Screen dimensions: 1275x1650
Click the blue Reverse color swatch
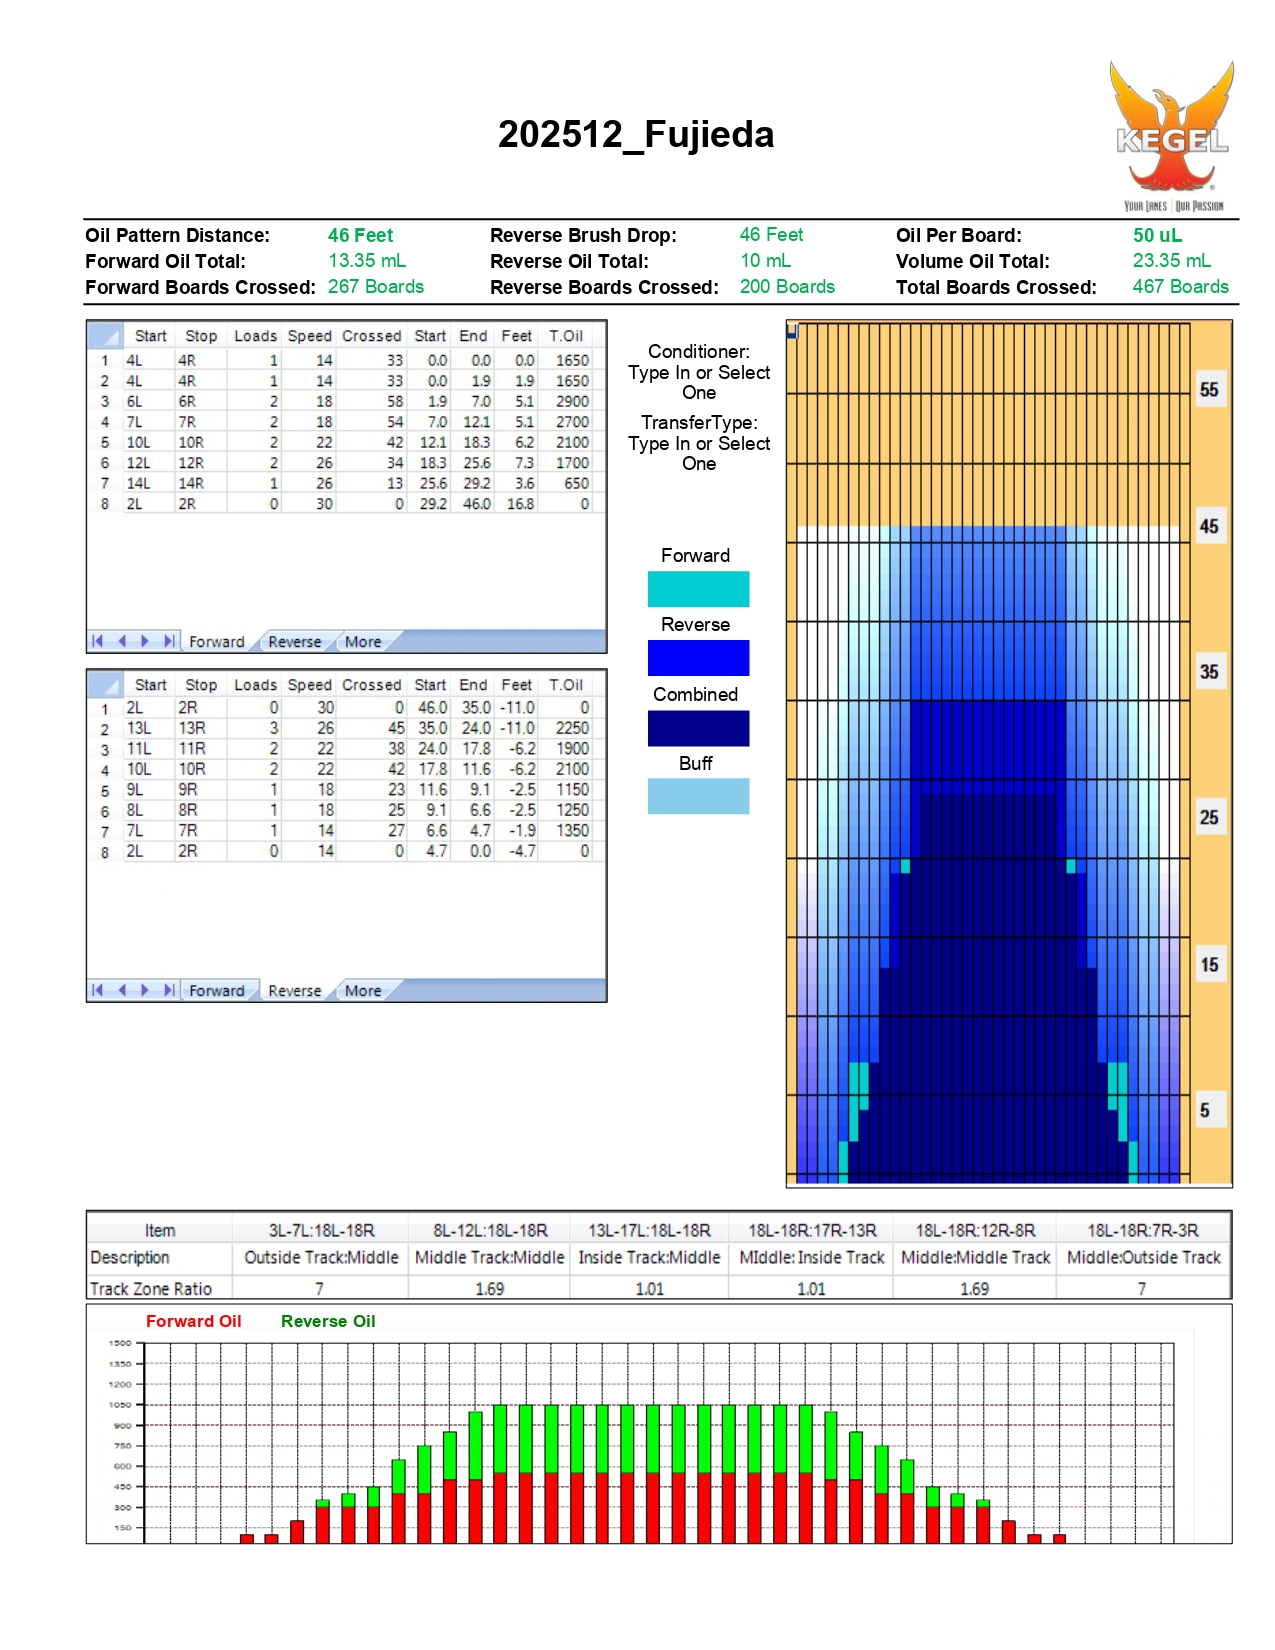click(x=698, y=658)
